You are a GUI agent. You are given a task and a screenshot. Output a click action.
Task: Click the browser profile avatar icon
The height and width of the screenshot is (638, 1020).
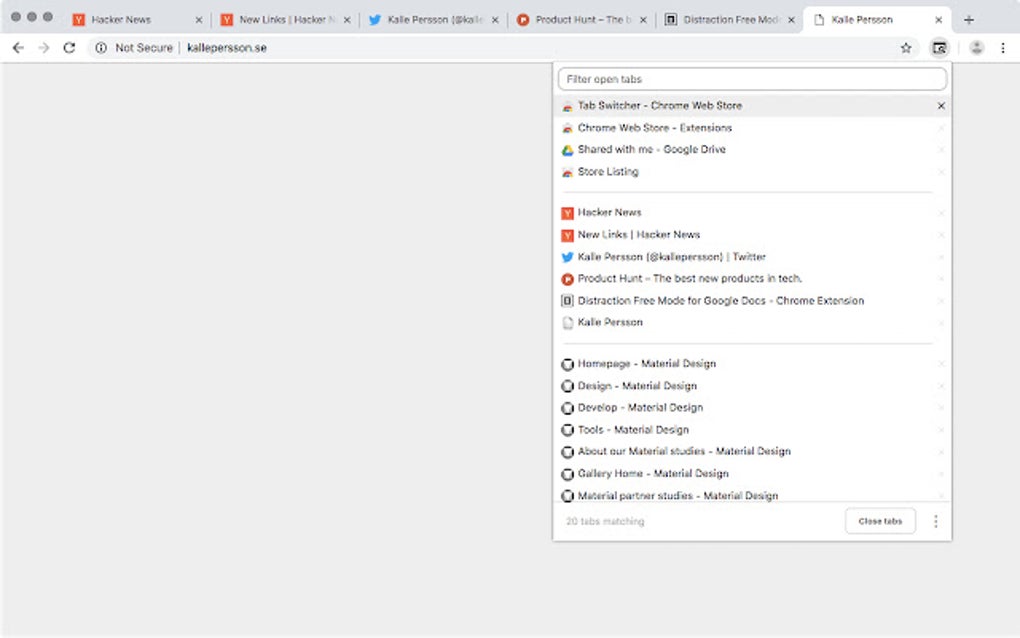point(976,47)
